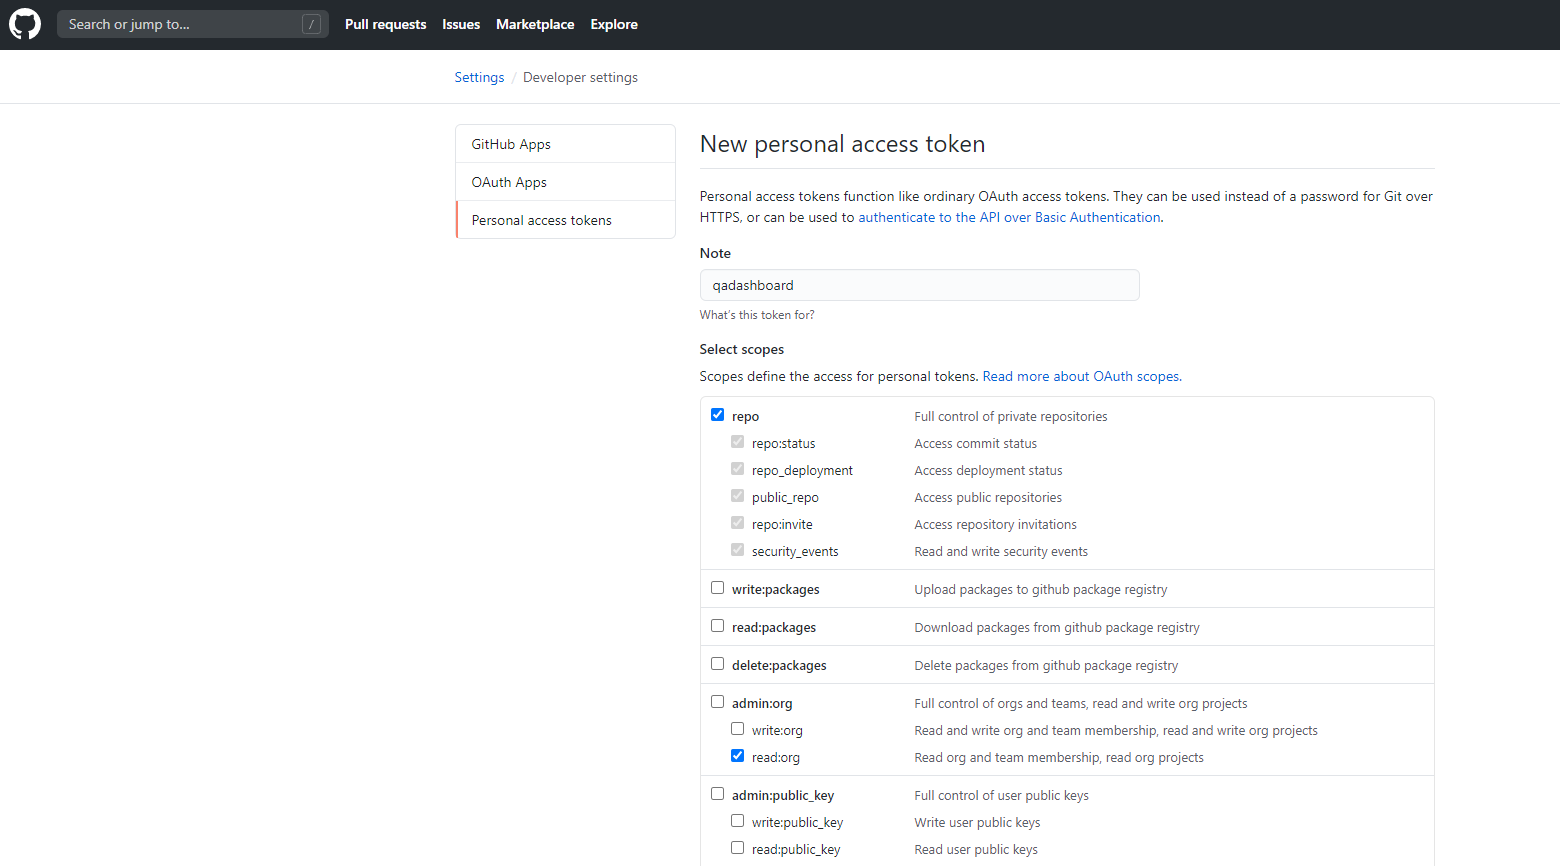This screenshot has height=866, width=1560.
Task: Click 'Full control of user public keys'
Action: pyautogui.click(x=1001, y=795)
